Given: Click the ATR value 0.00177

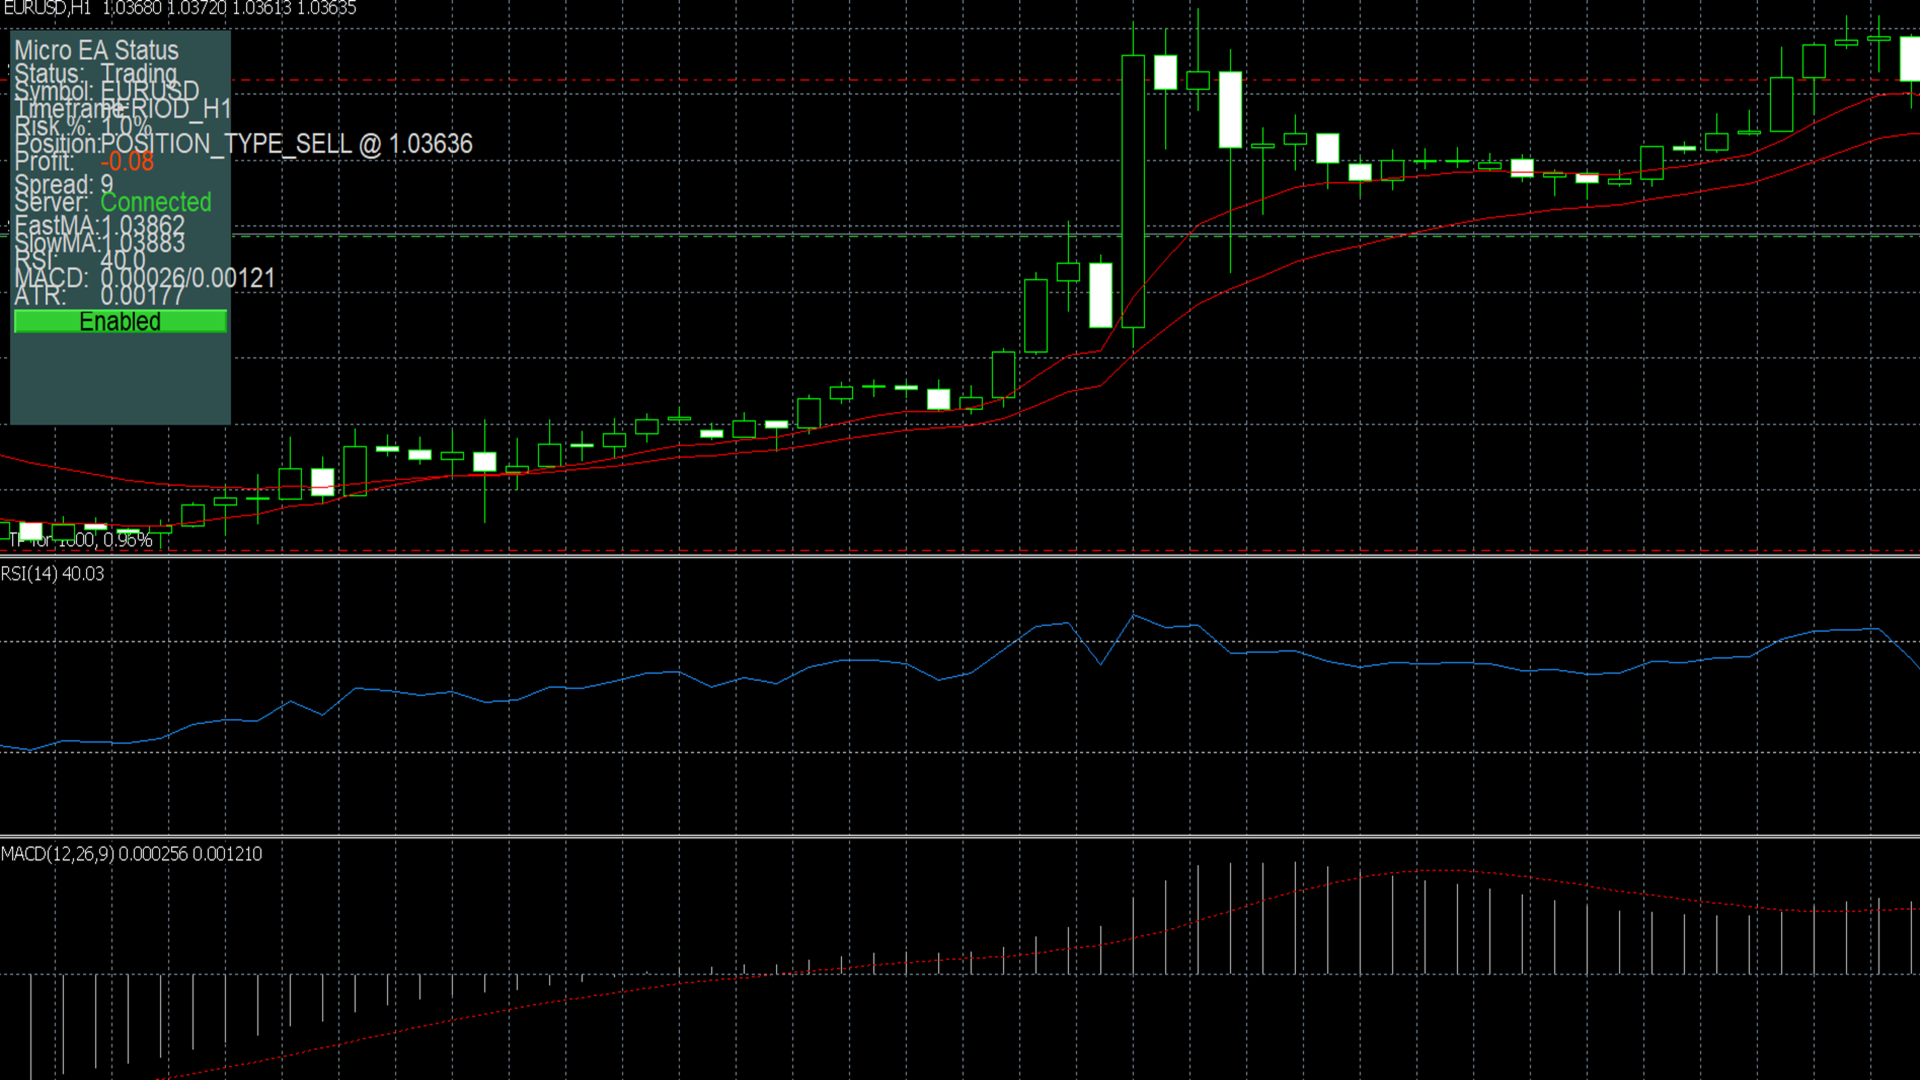Looking at the screenshot, I should click(x=142, y=296).
